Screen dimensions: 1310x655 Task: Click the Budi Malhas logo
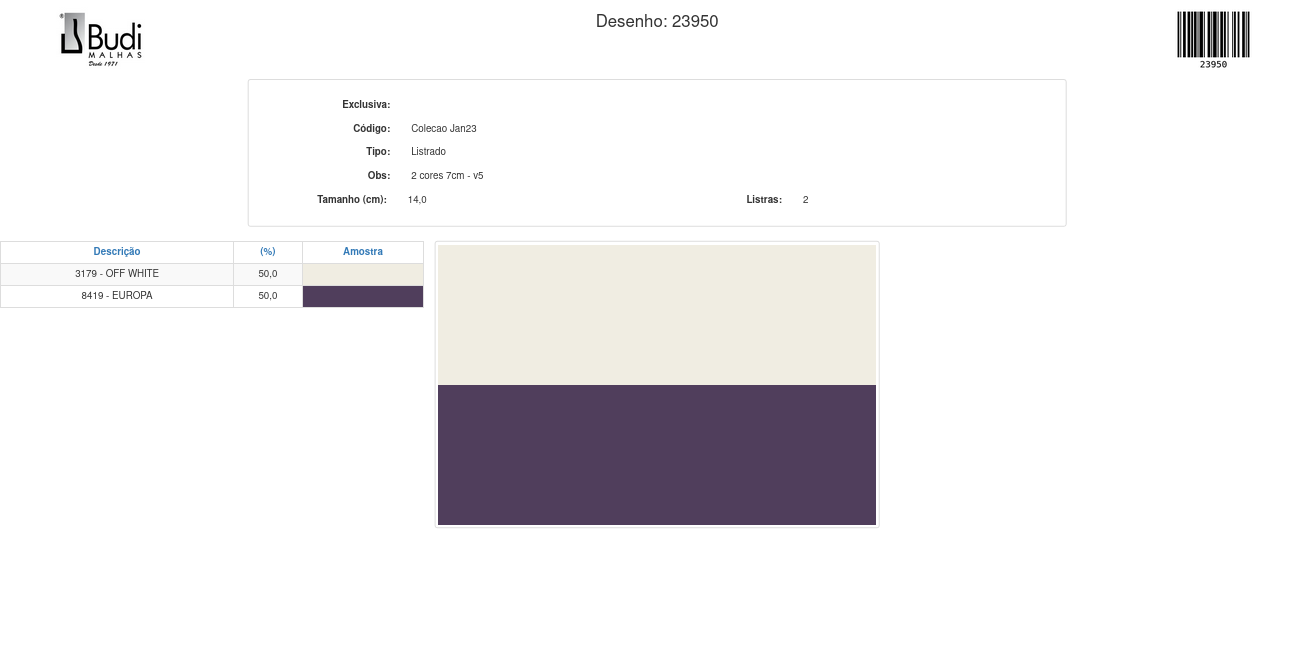tap(101, 39)
